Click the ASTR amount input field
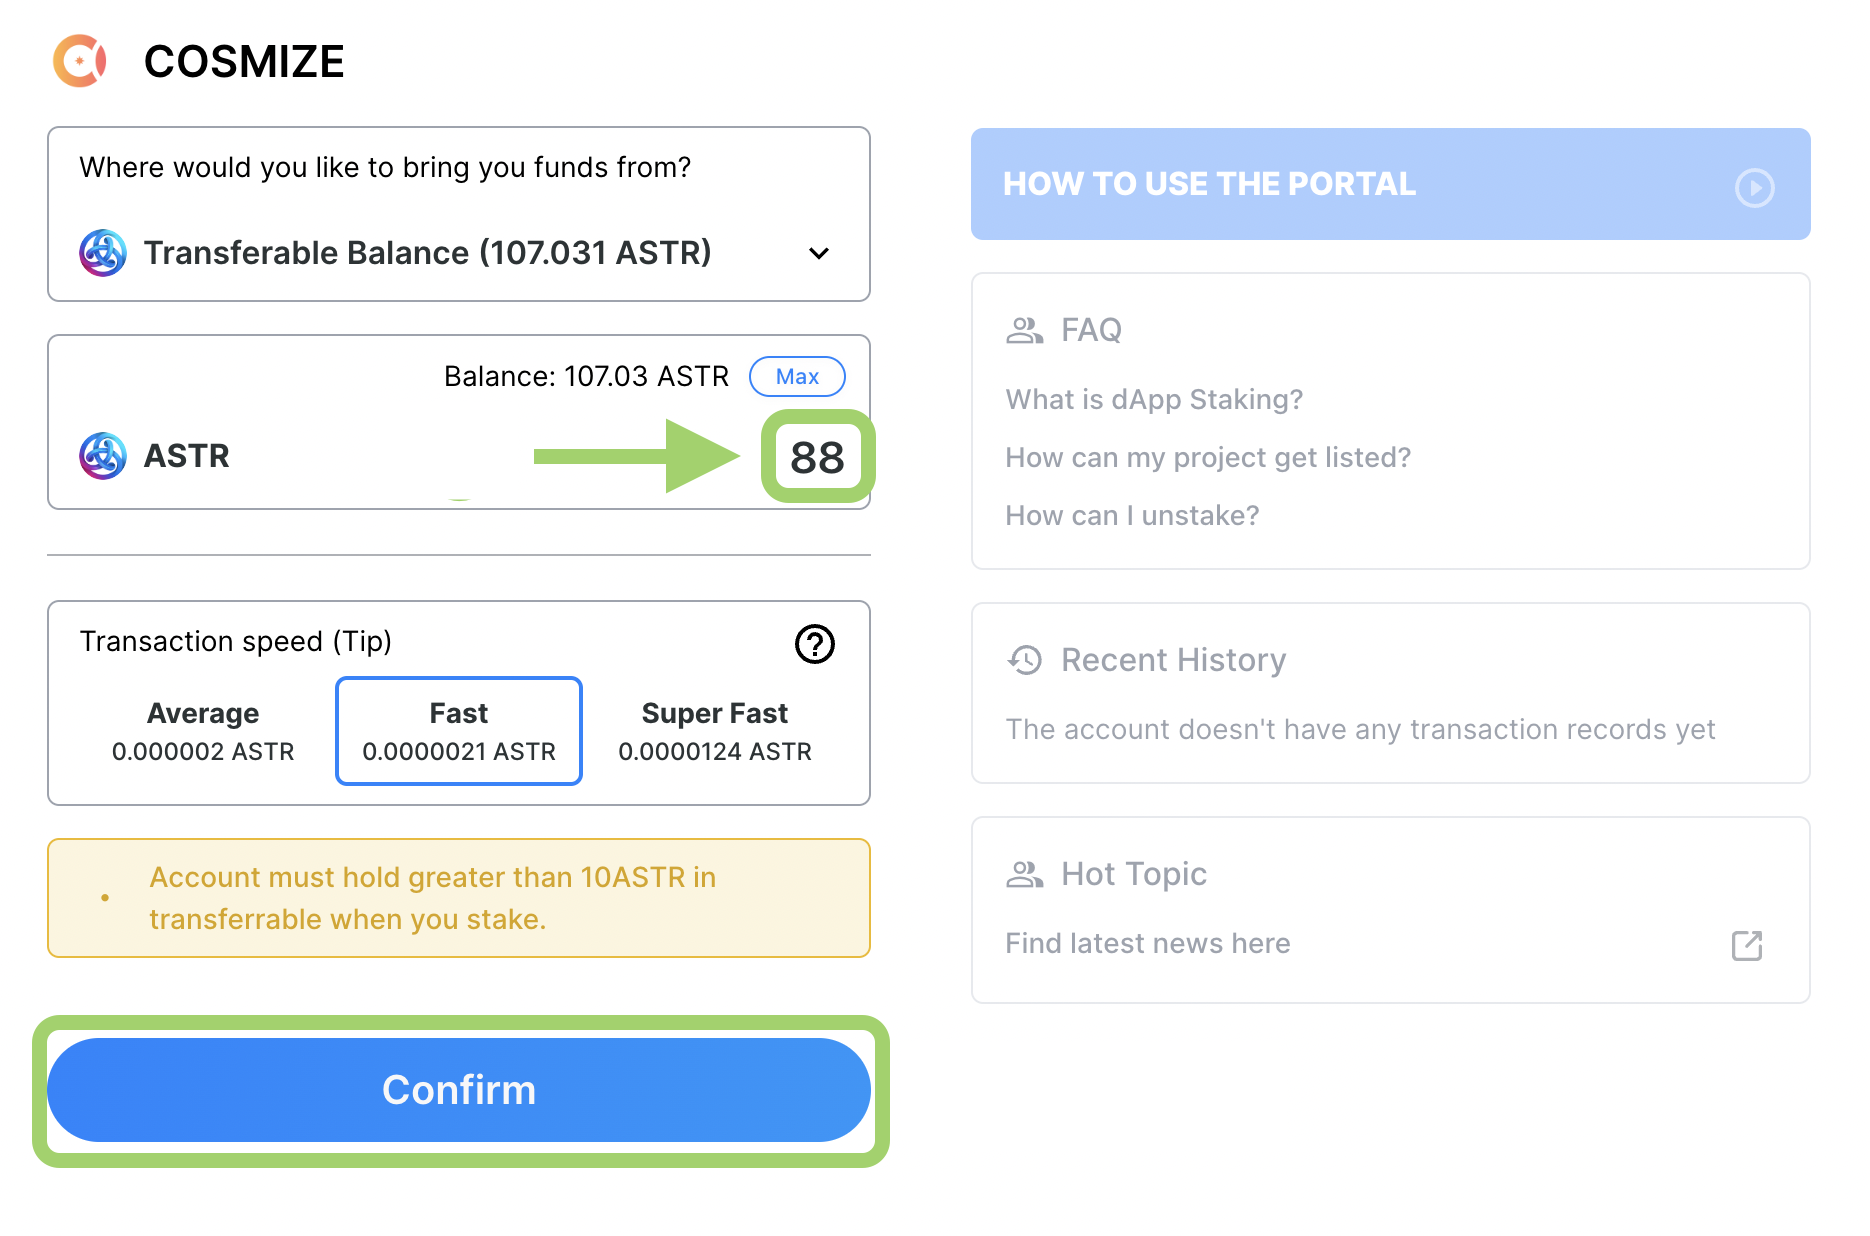 pos(817,457)
